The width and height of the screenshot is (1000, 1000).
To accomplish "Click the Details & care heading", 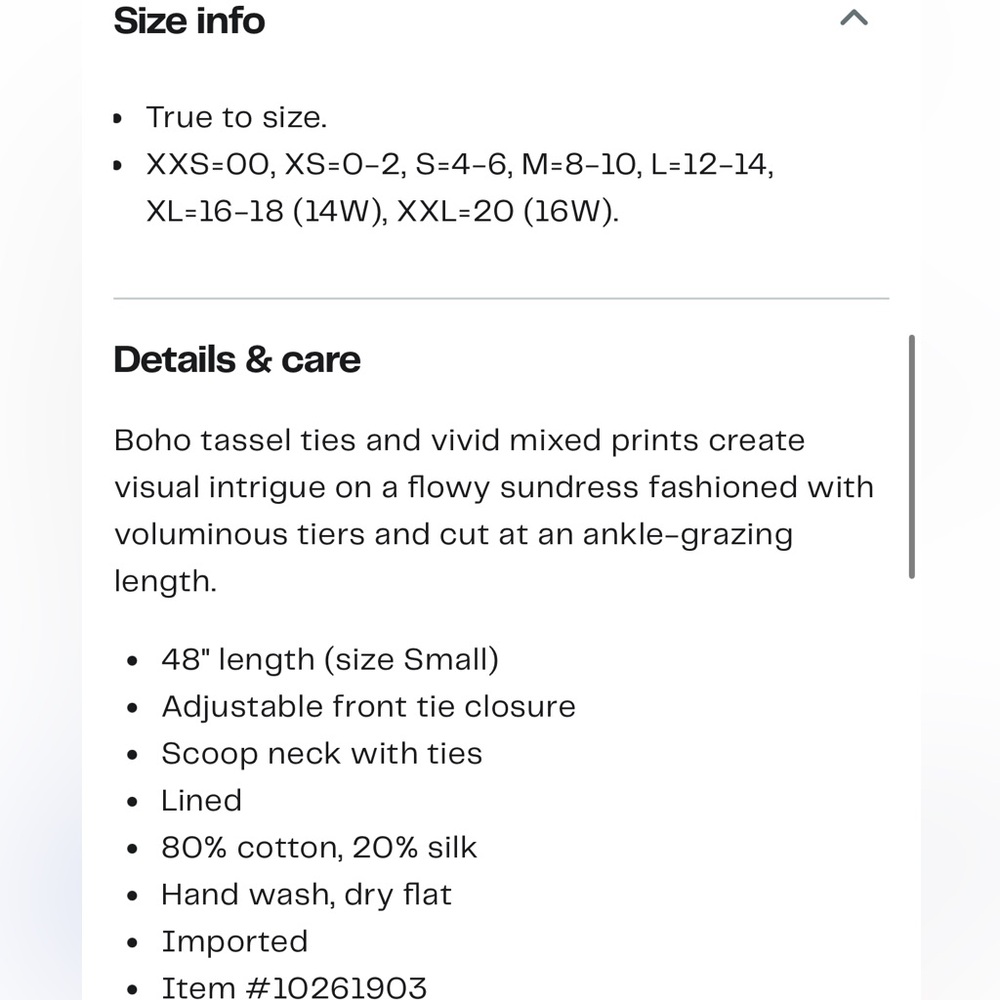I will tap(237, 360).
